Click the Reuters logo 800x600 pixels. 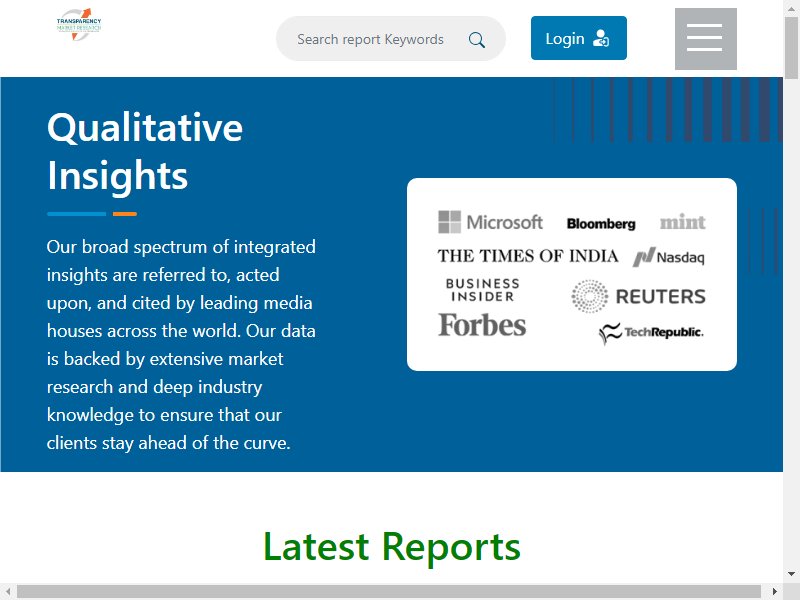pyautogui.click(x=638, y=296)
